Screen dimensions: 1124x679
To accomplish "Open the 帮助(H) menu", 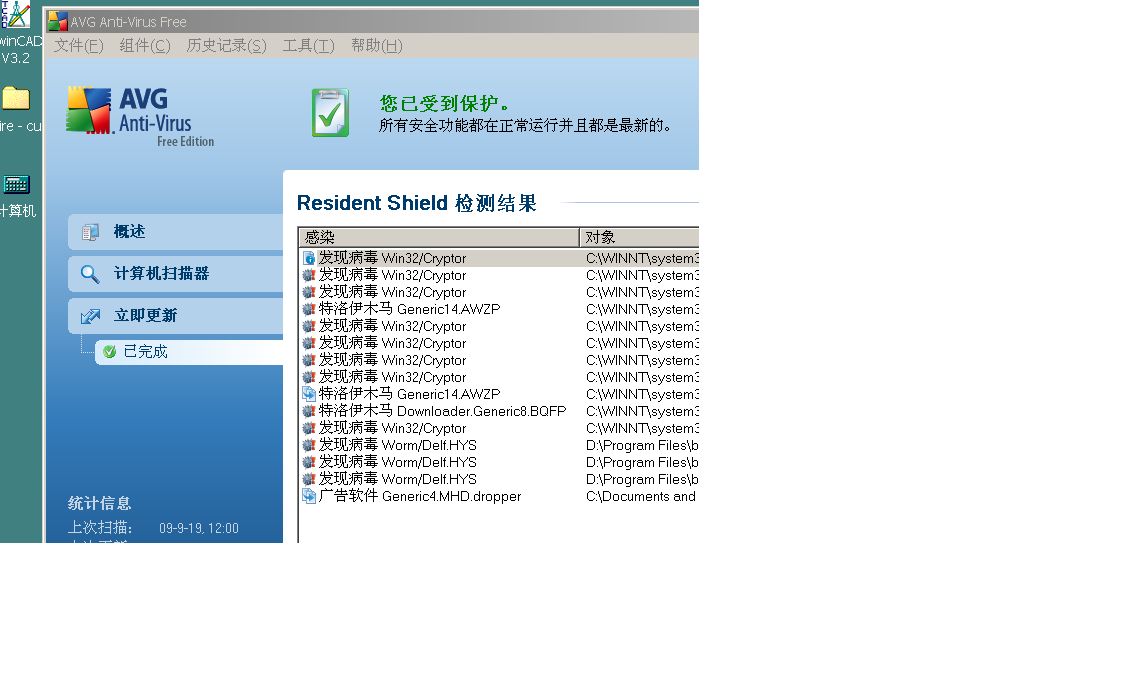I will (376, 46).
